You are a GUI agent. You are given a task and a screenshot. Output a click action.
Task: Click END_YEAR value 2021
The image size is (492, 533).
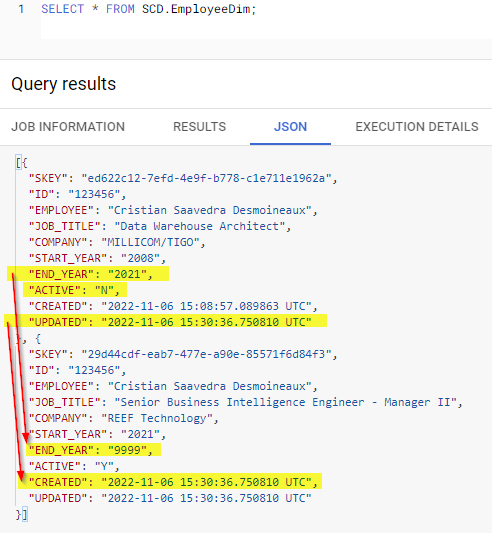[128, 274]
